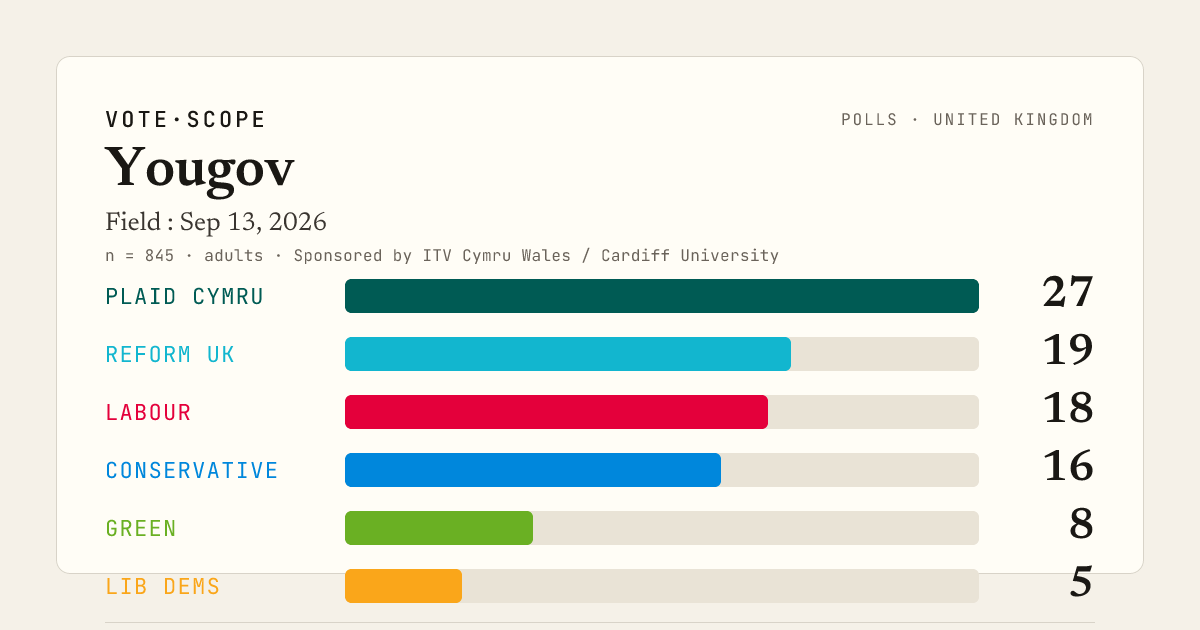Click the Plaid Cymru value 27
This screenshot has height=630, width=1200.
[1068, 293]
